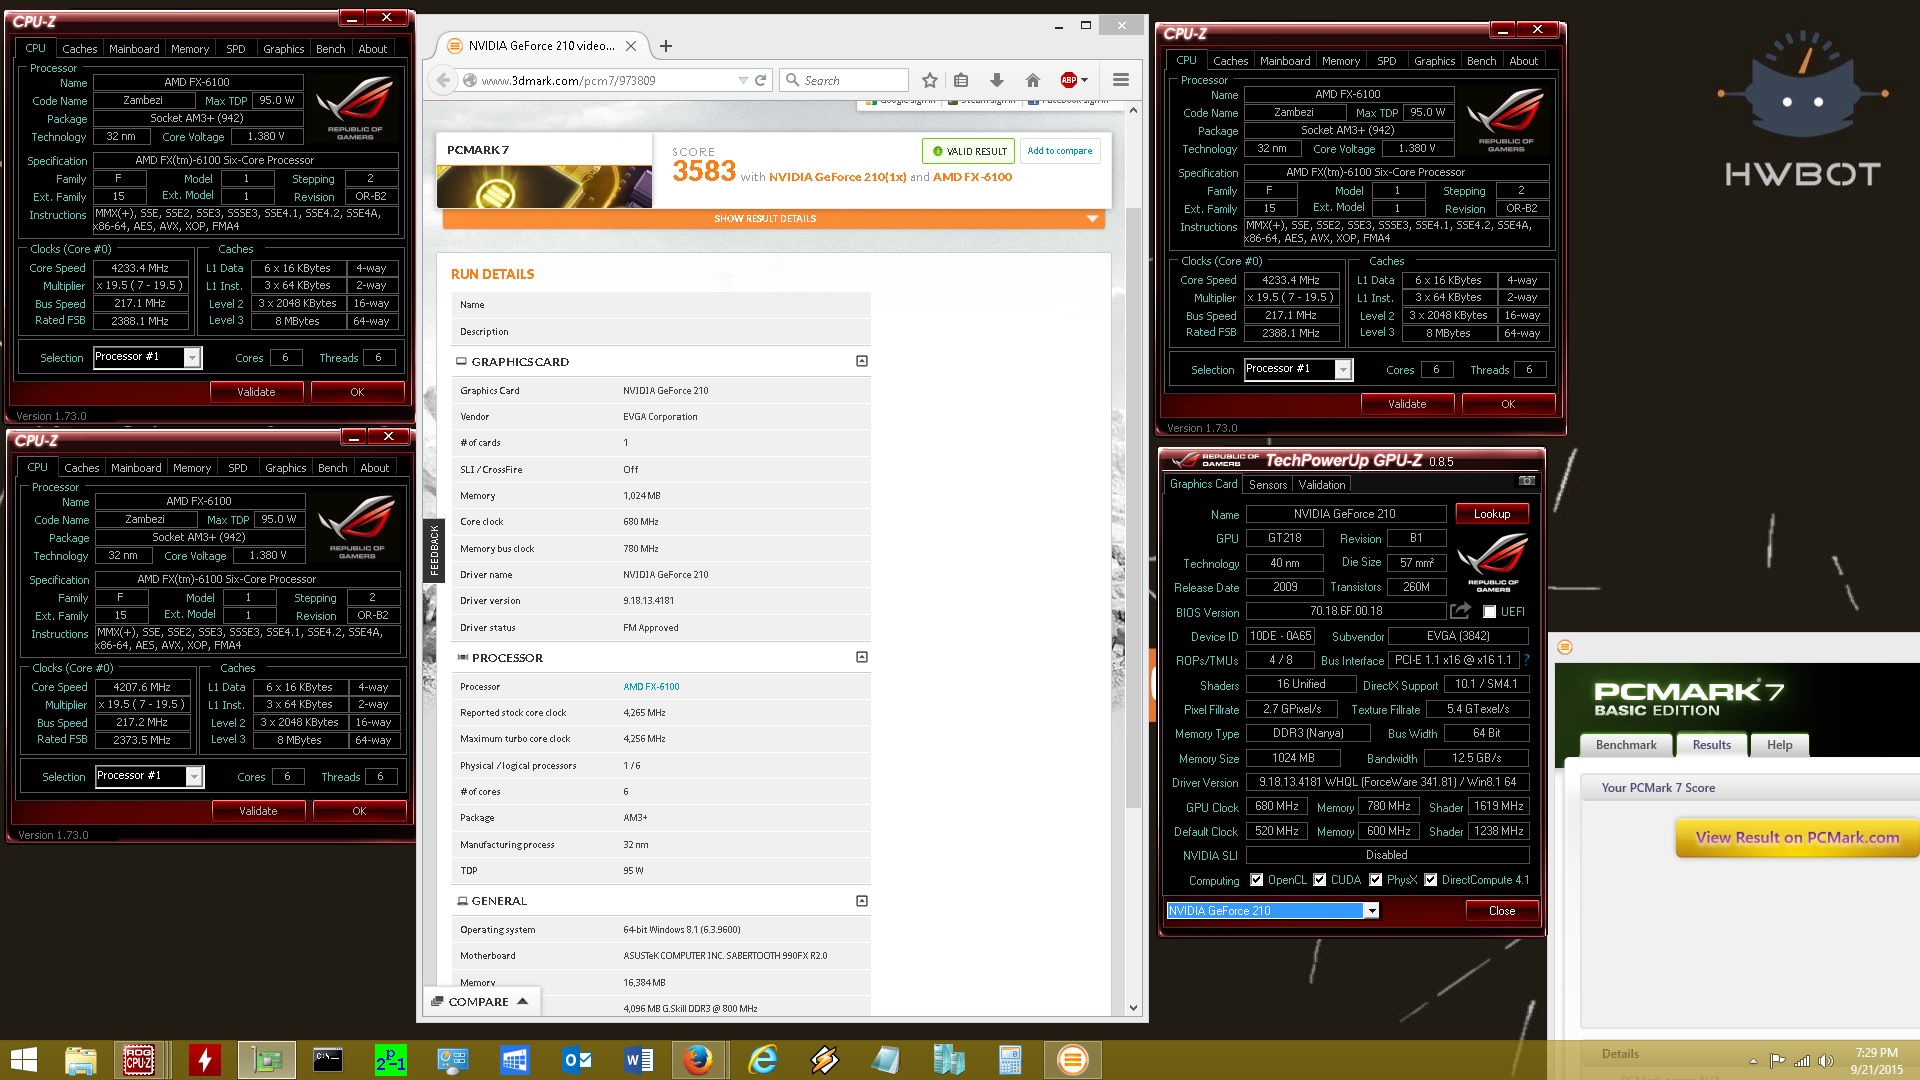Expand SHOW RESULT DETAILS orange bar
Image resolution: width=1920 pixels, height=1080 pixels.
[773, 218]
